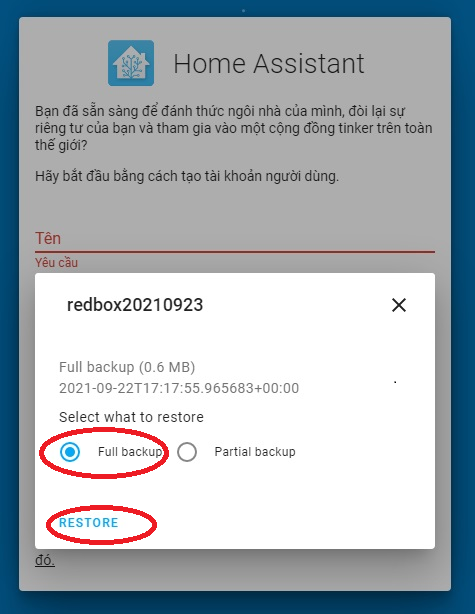The height and width of the screenshot is (614, 475).
Task: Click the "Hãy bắt đầu bằng cách" instruction line
Action: pos(187,176)
